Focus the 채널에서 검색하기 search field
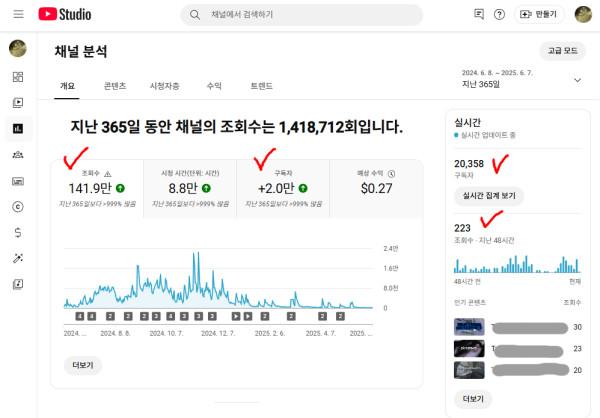 pyautogui.click(x=302, y=15)
